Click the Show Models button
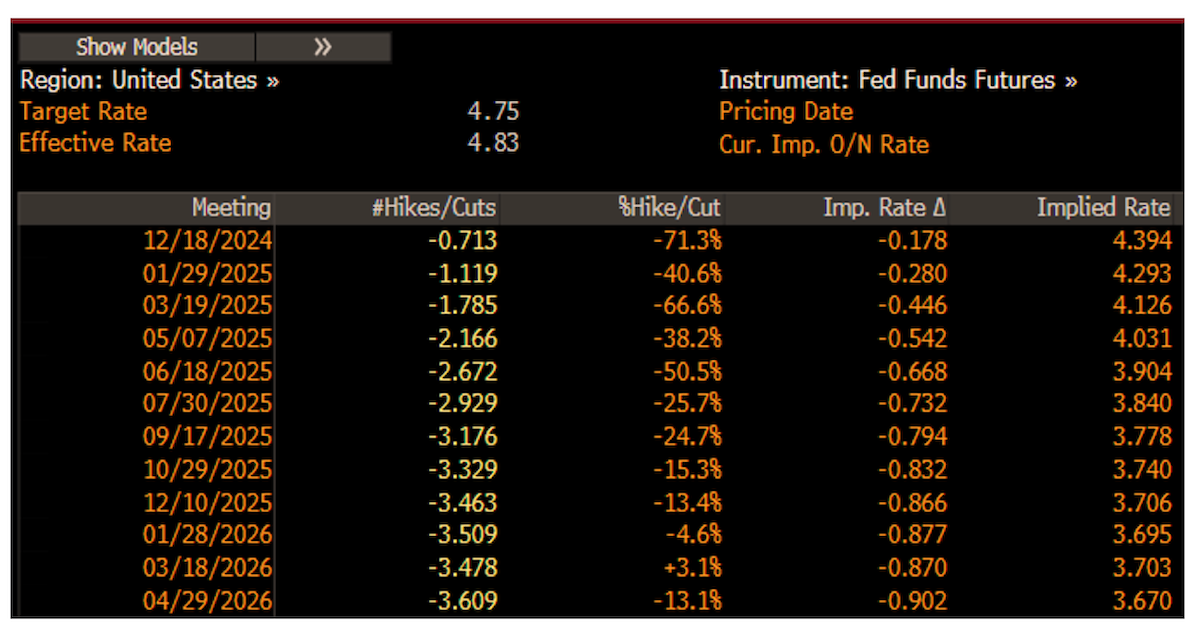Viewport: 1200px width, 628px height. coord(136,47)
